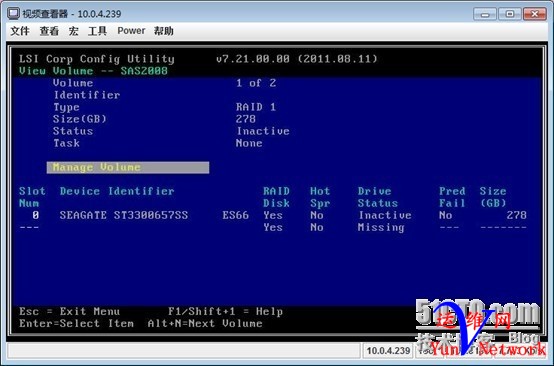
Task: Click the RAID 1 type value
Action: [256, 107]
